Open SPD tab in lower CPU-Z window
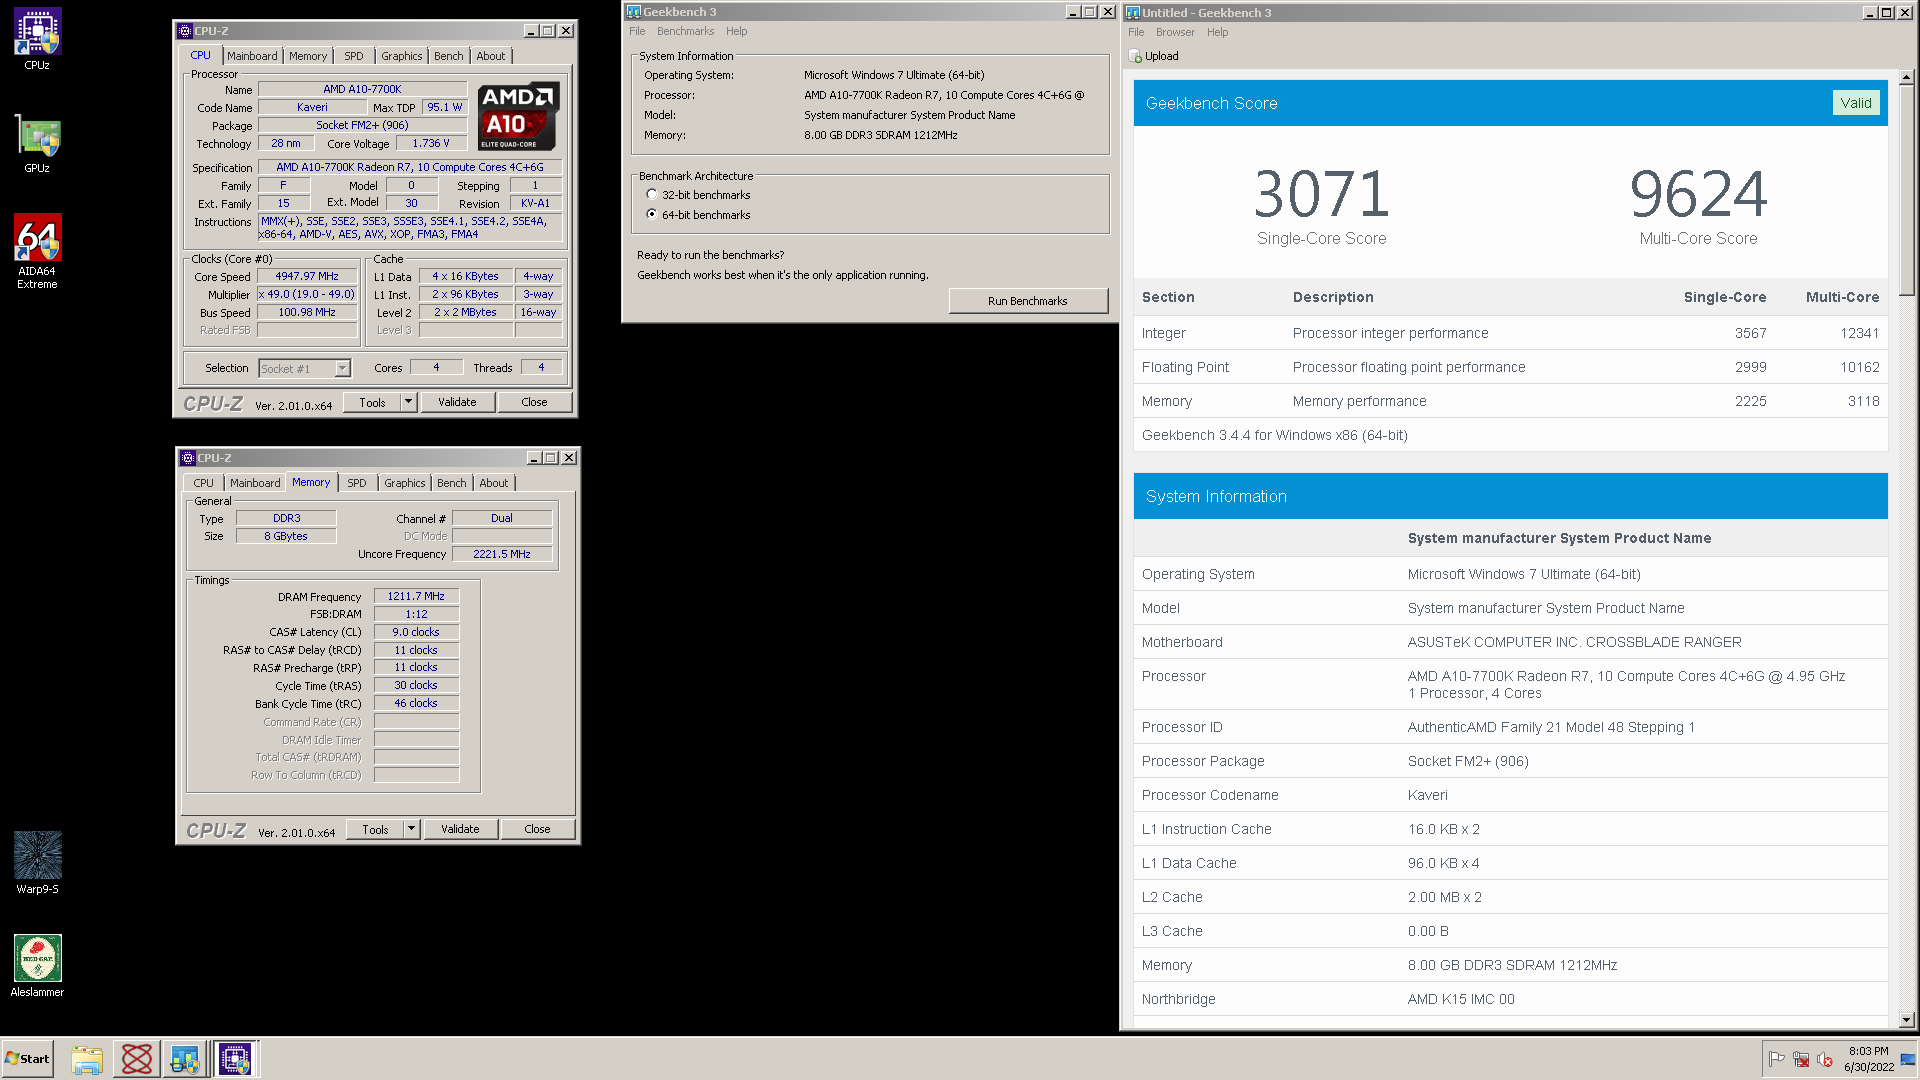1920x1080 pixels. pyautogui.click(x=357, y=483)
